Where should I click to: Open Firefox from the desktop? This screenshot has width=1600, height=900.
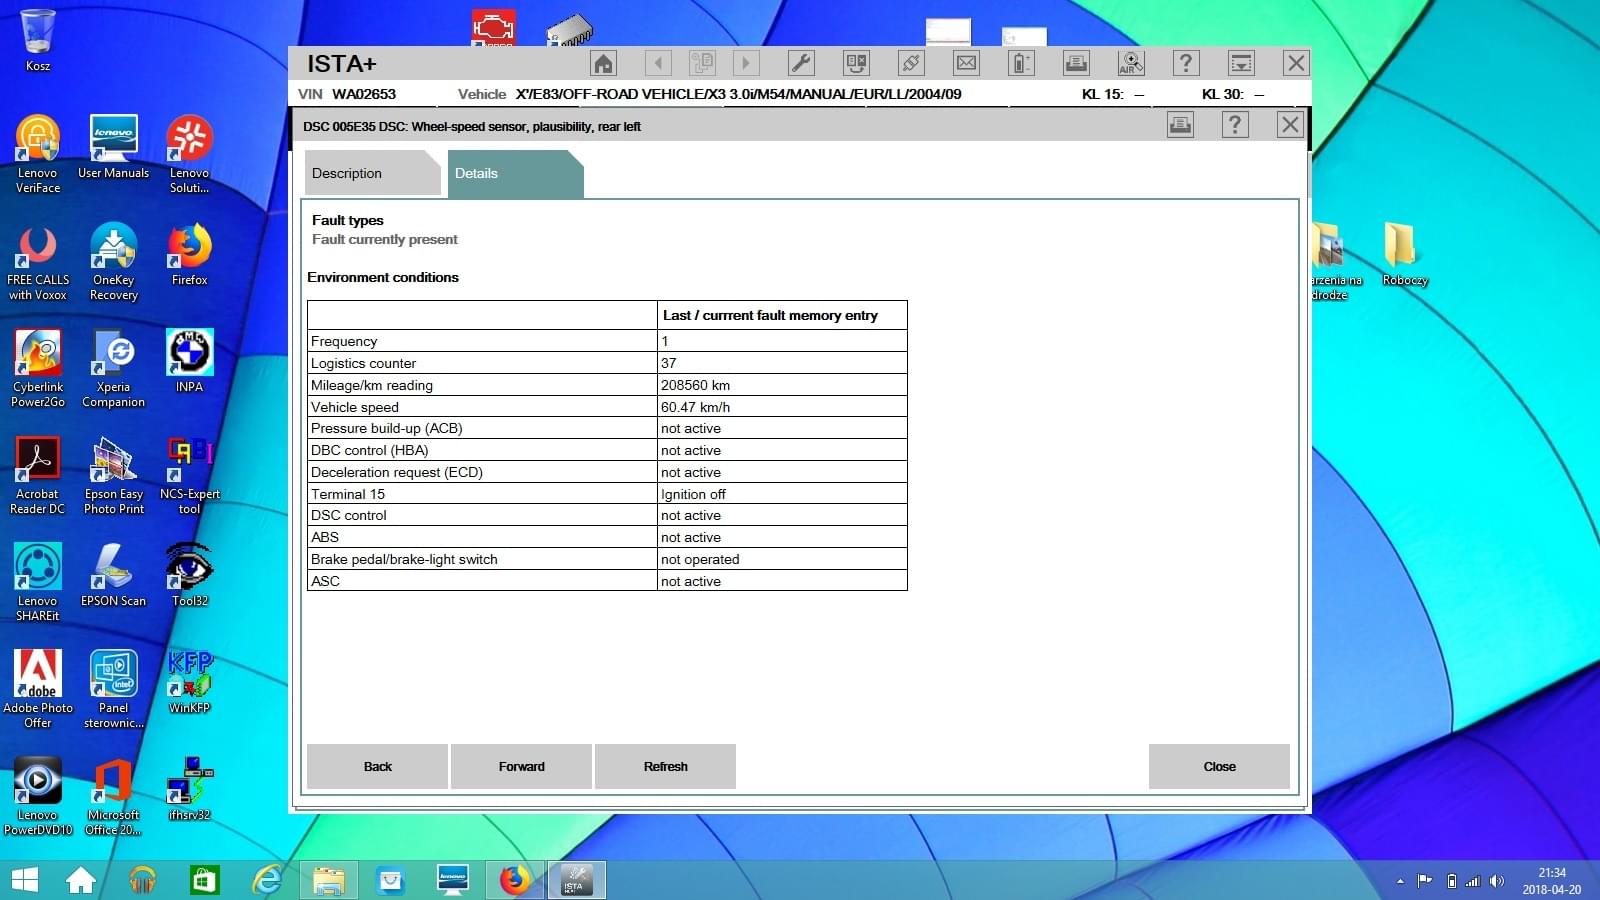tap(189, 255)
